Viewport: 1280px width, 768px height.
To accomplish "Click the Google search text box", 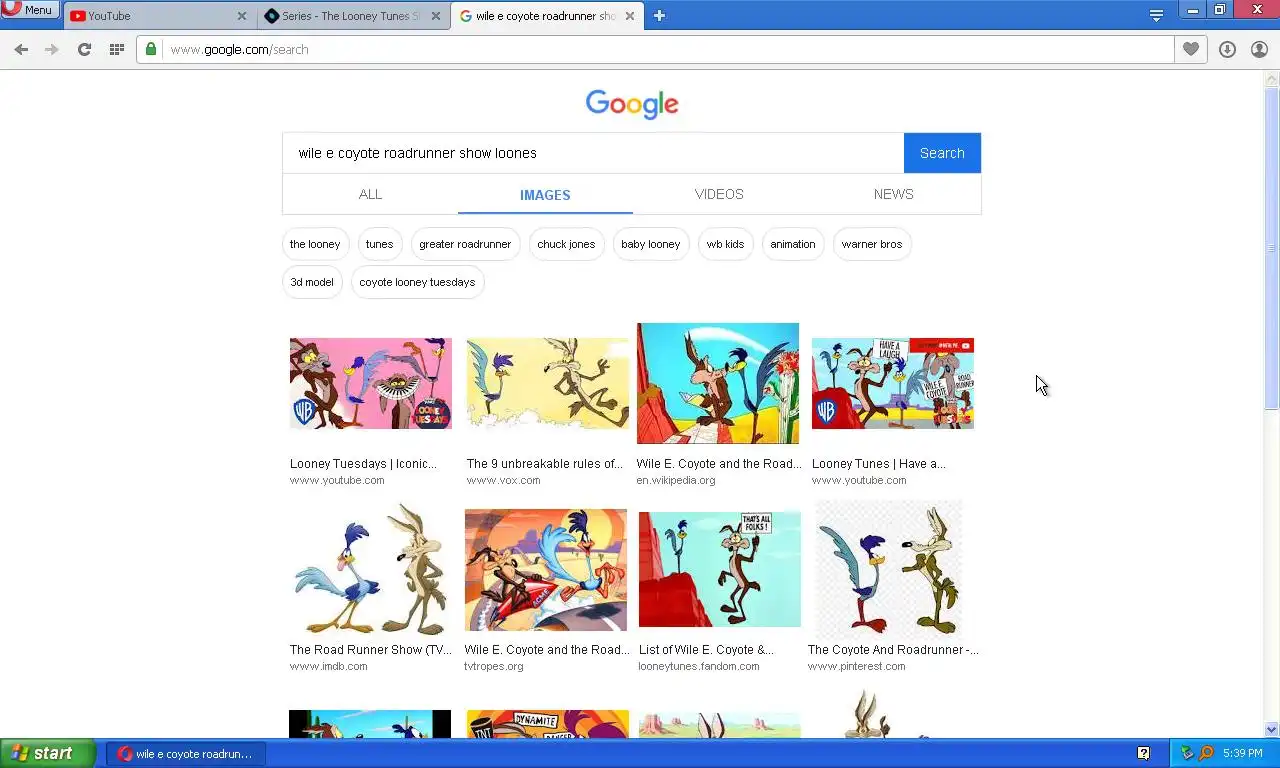I will coord(593,153).
